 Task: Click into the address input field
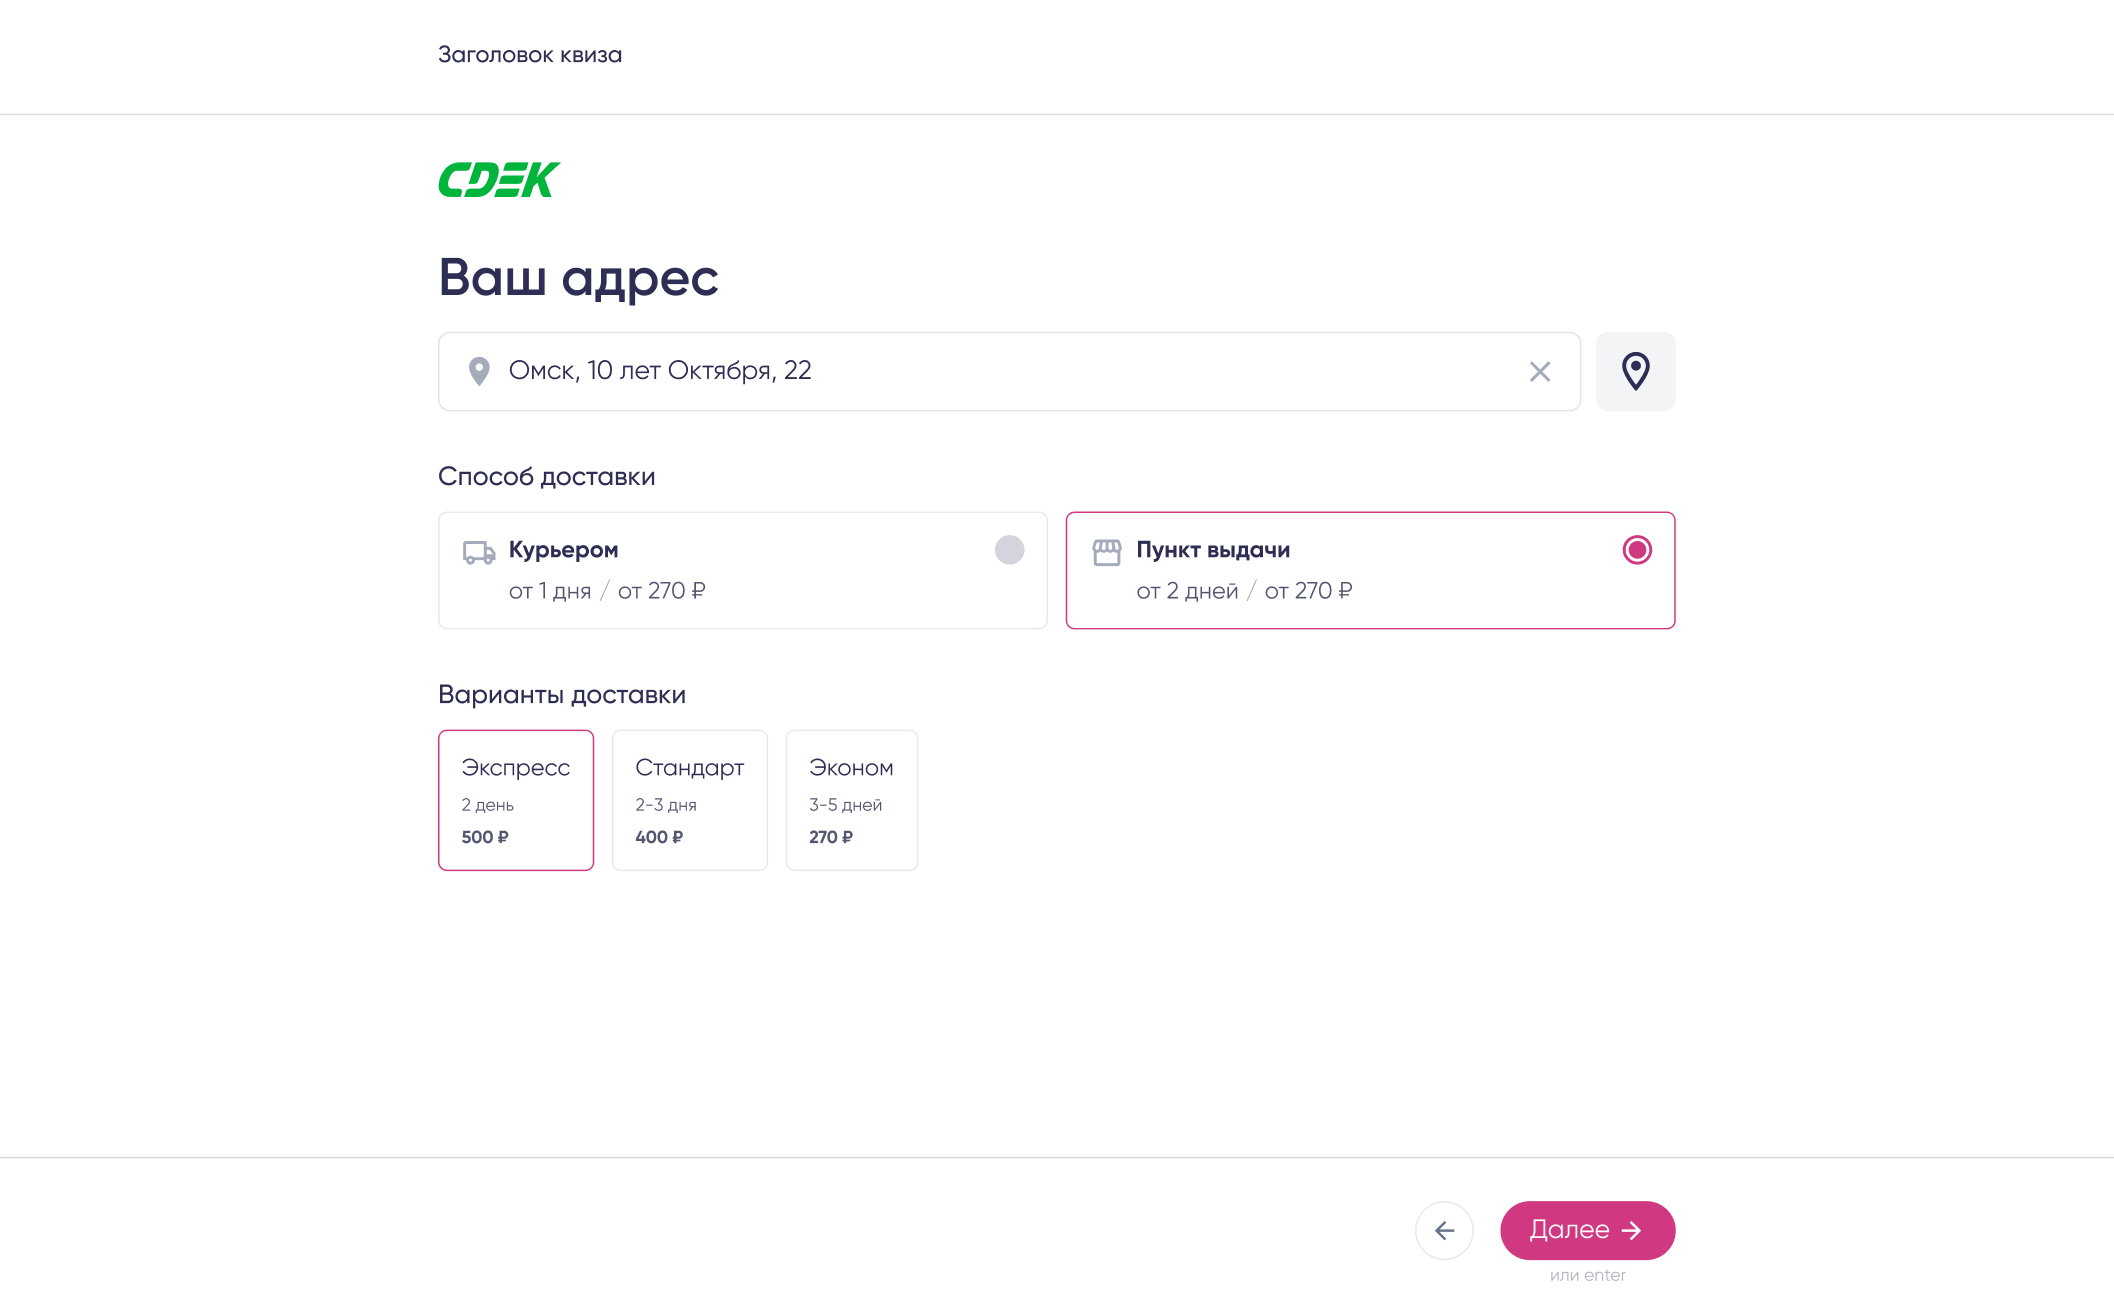coord(1000,371)
